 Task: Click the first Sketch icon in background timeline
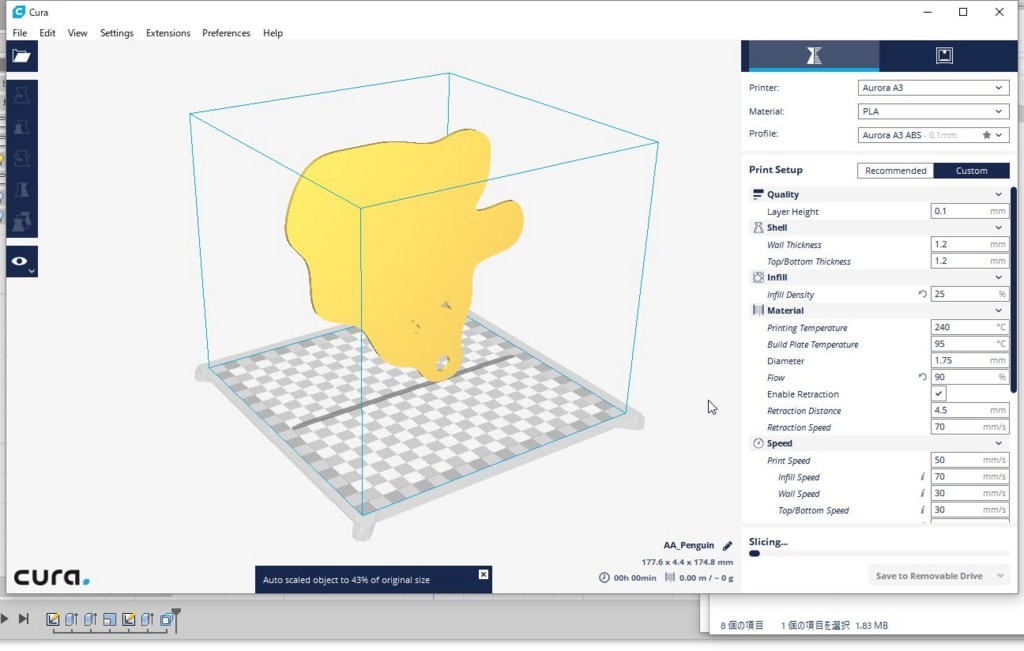53,619
